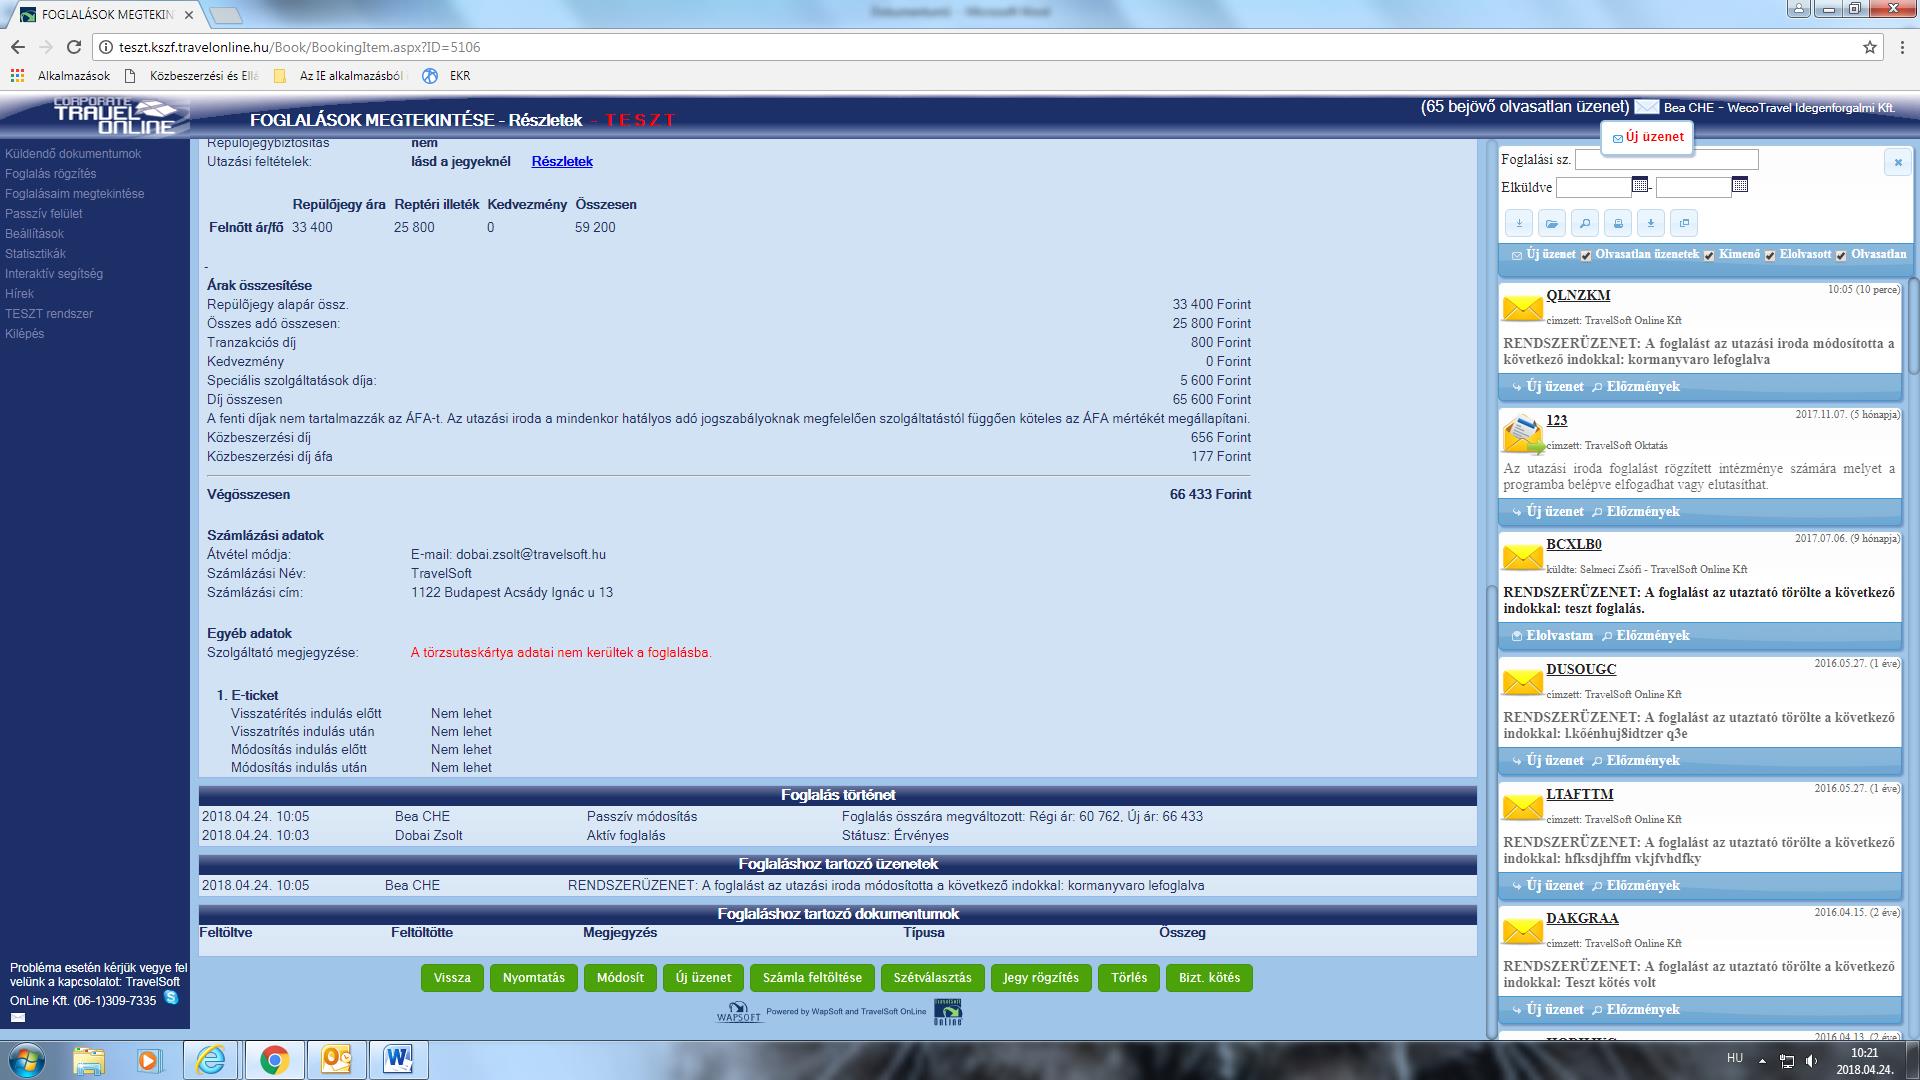
Task: Click the open folder icon in message panel
Action: (1551, 224)
